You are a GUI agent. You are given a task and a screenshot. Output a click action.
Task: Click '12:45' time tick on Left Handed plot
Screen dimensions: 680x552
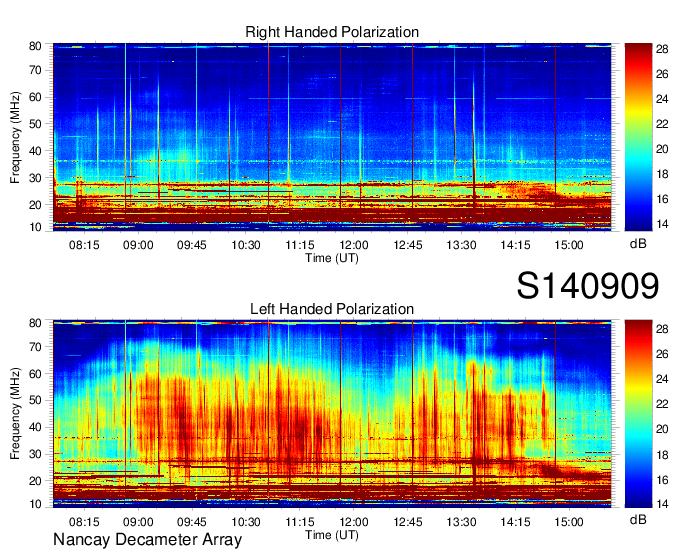click(408, 522)
